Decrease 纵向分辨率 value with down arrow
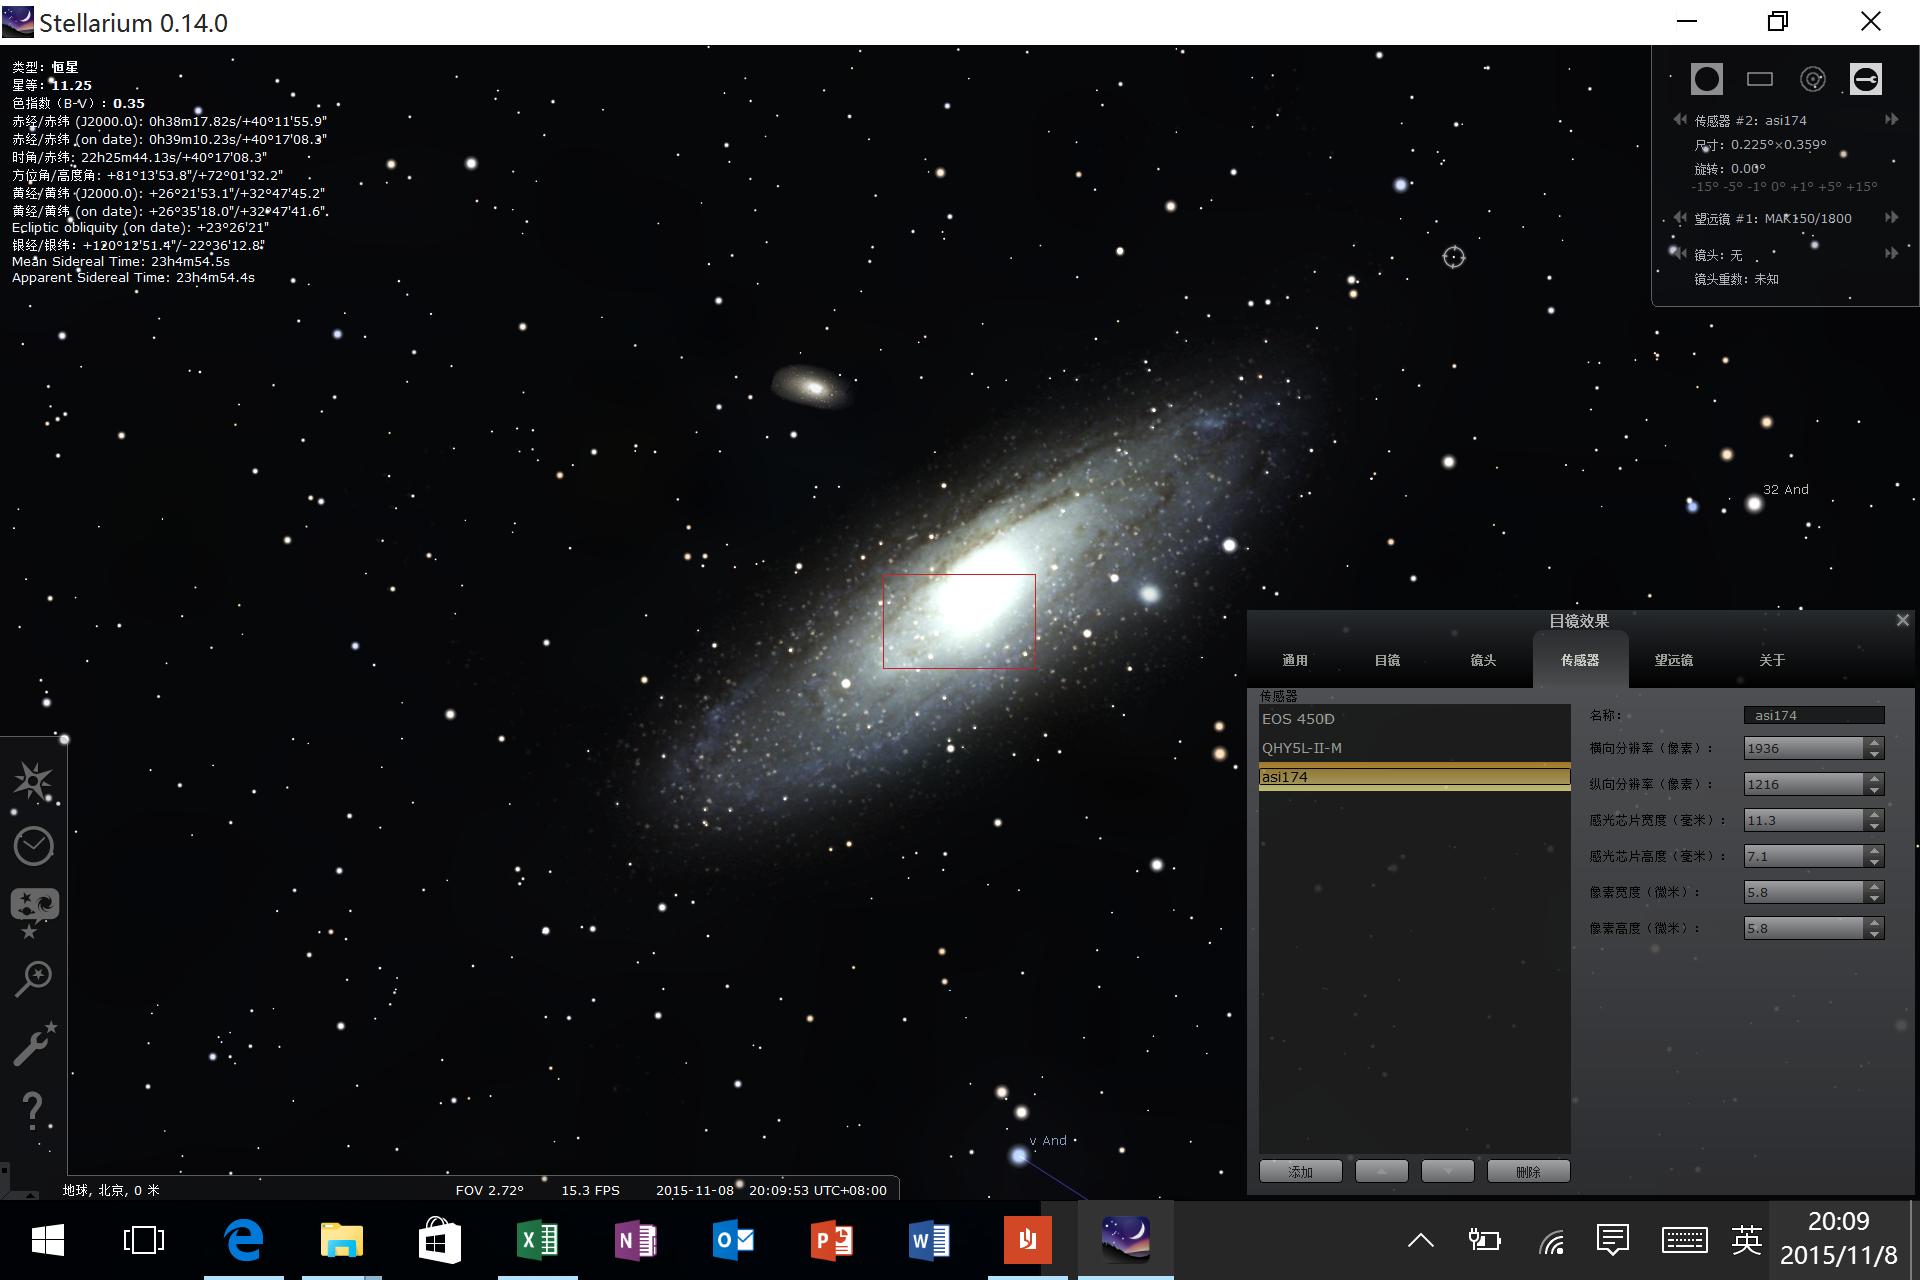The width and height of the screenshot is (1920, 1280). pos(1874,790)
